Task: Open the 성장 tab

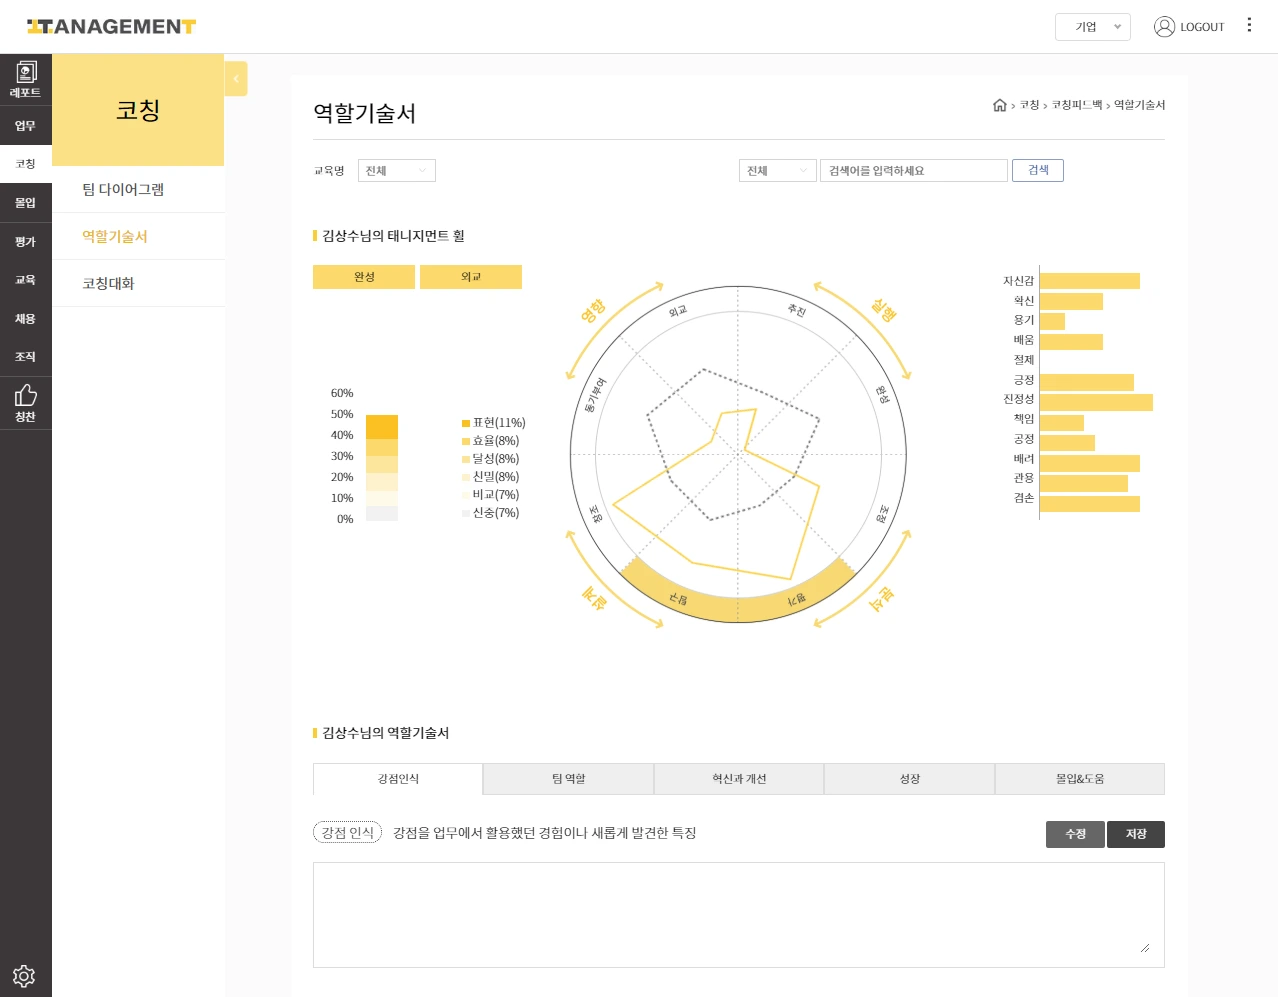Action: pyautogui.click(x=909, y=779)
